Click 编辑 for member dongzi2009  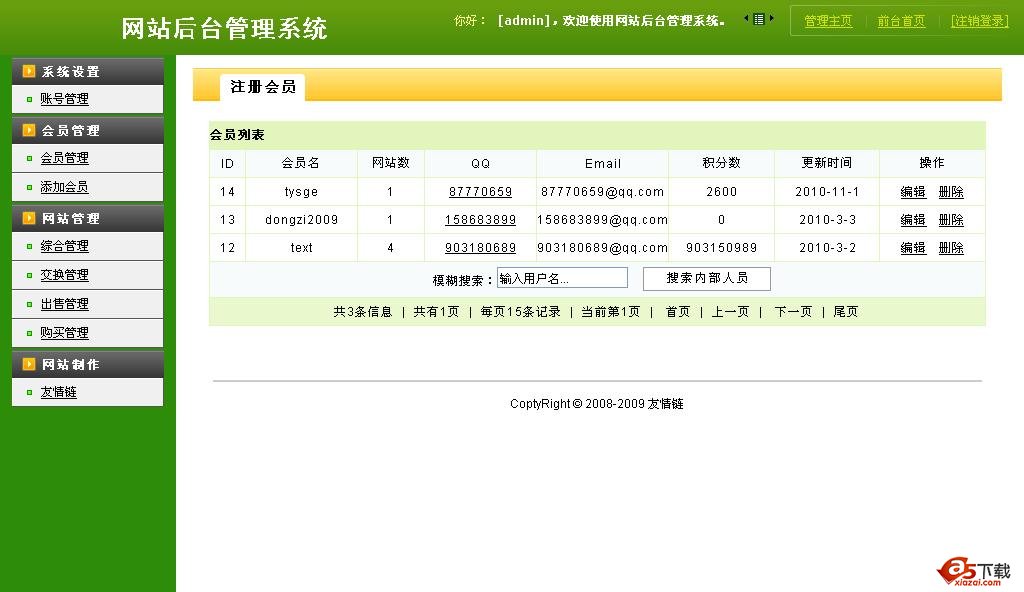coord(913,220)
